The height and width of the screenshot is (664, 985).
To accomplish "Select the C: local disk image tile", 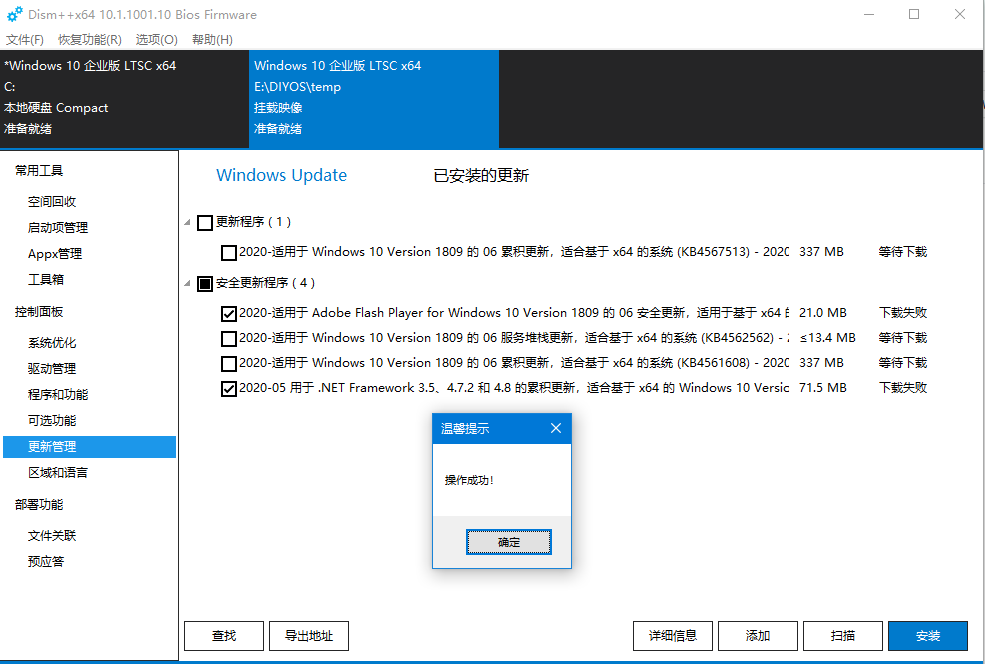I will [x=124, y=97].
